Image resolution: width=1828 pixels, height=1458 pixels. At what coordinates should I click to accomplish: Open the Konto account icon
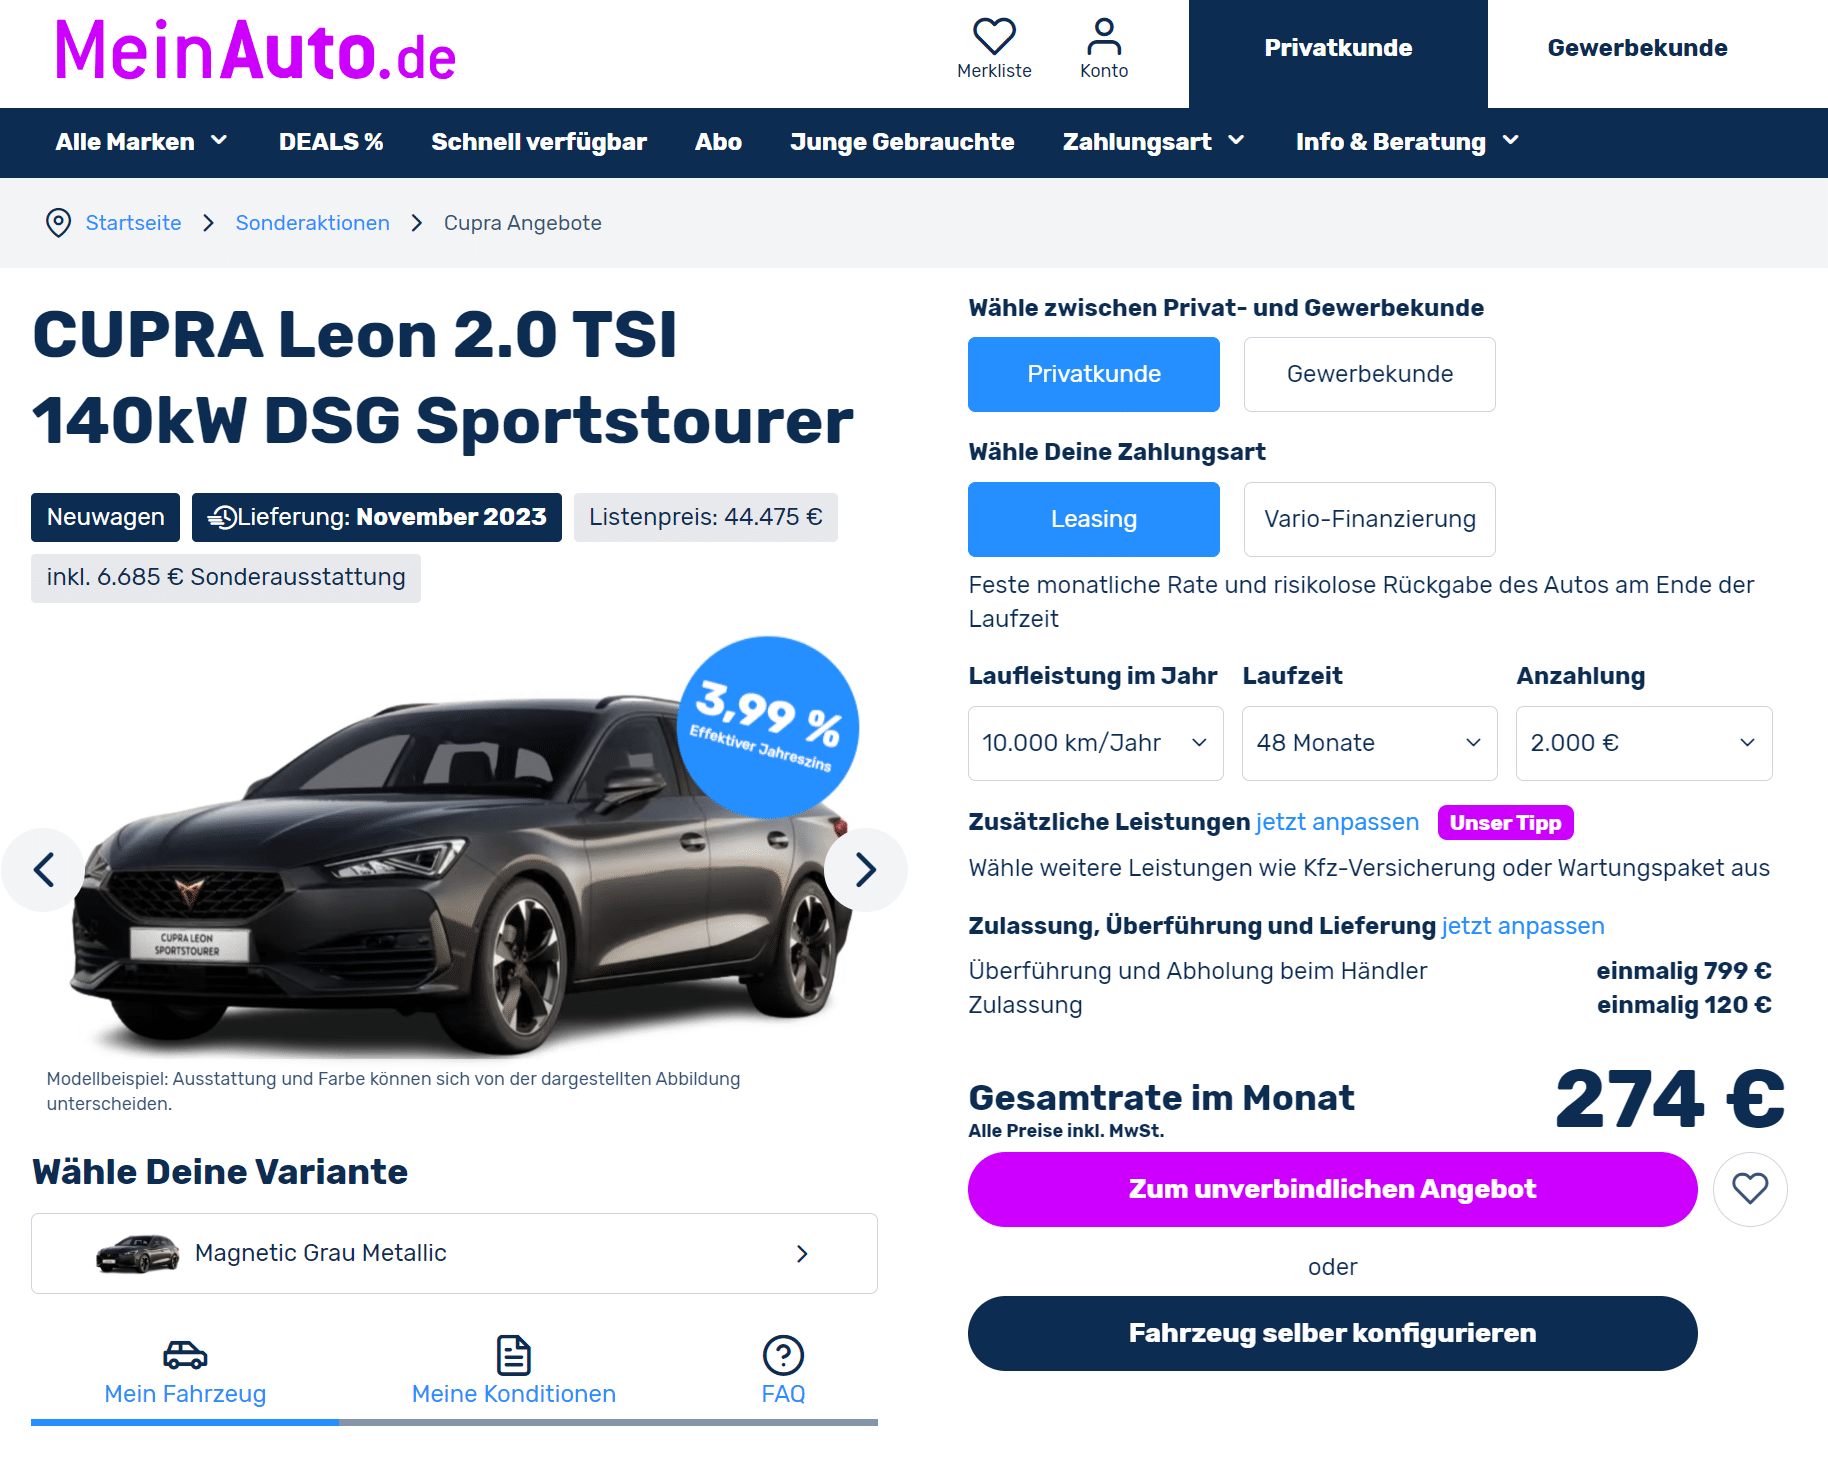point(1104,38)
